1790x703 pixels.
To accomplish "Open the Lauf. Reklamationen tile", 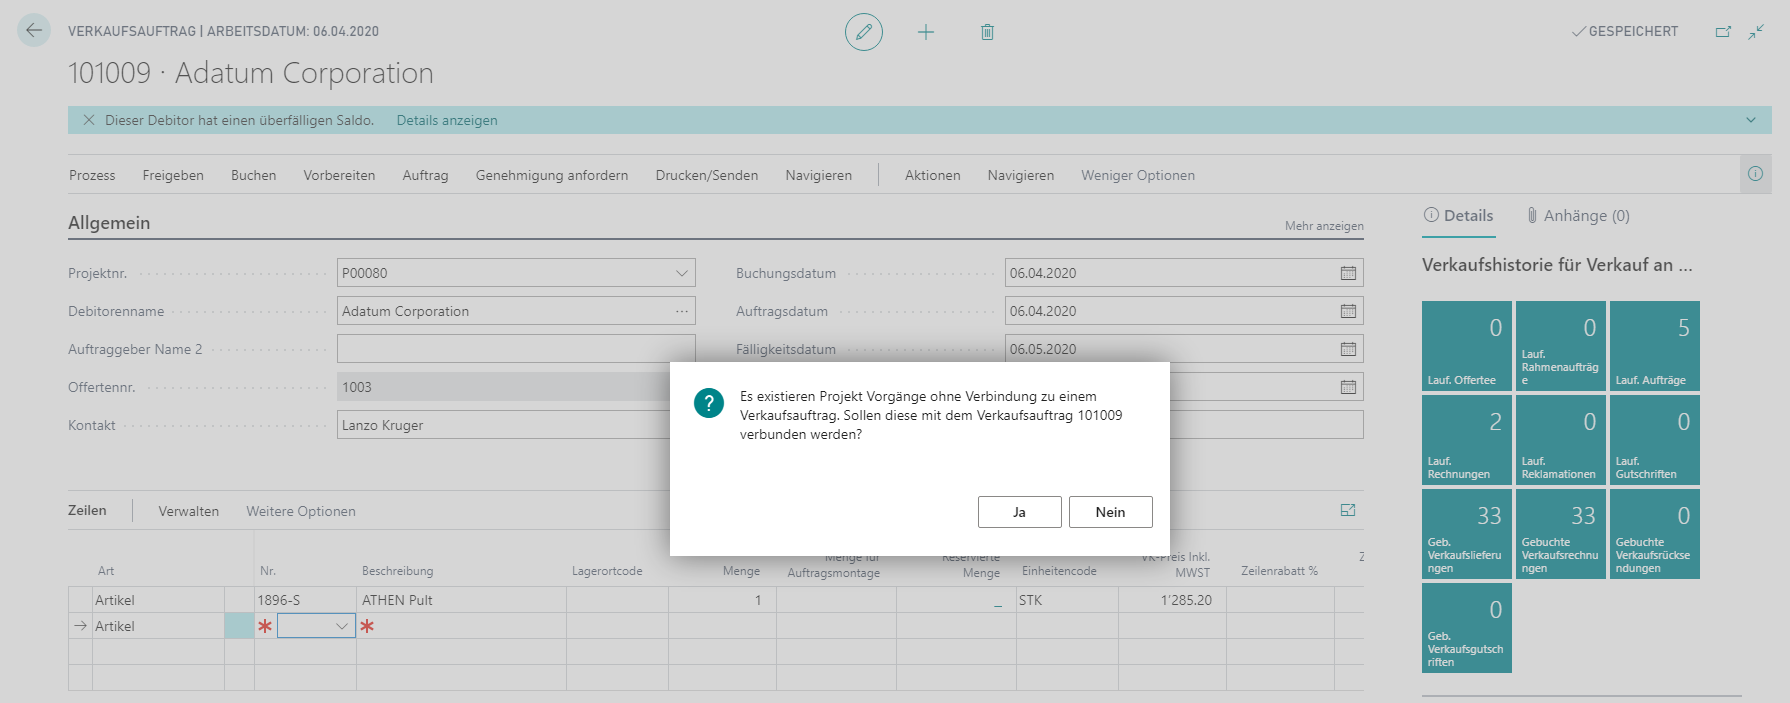I will coord(1561,440).
